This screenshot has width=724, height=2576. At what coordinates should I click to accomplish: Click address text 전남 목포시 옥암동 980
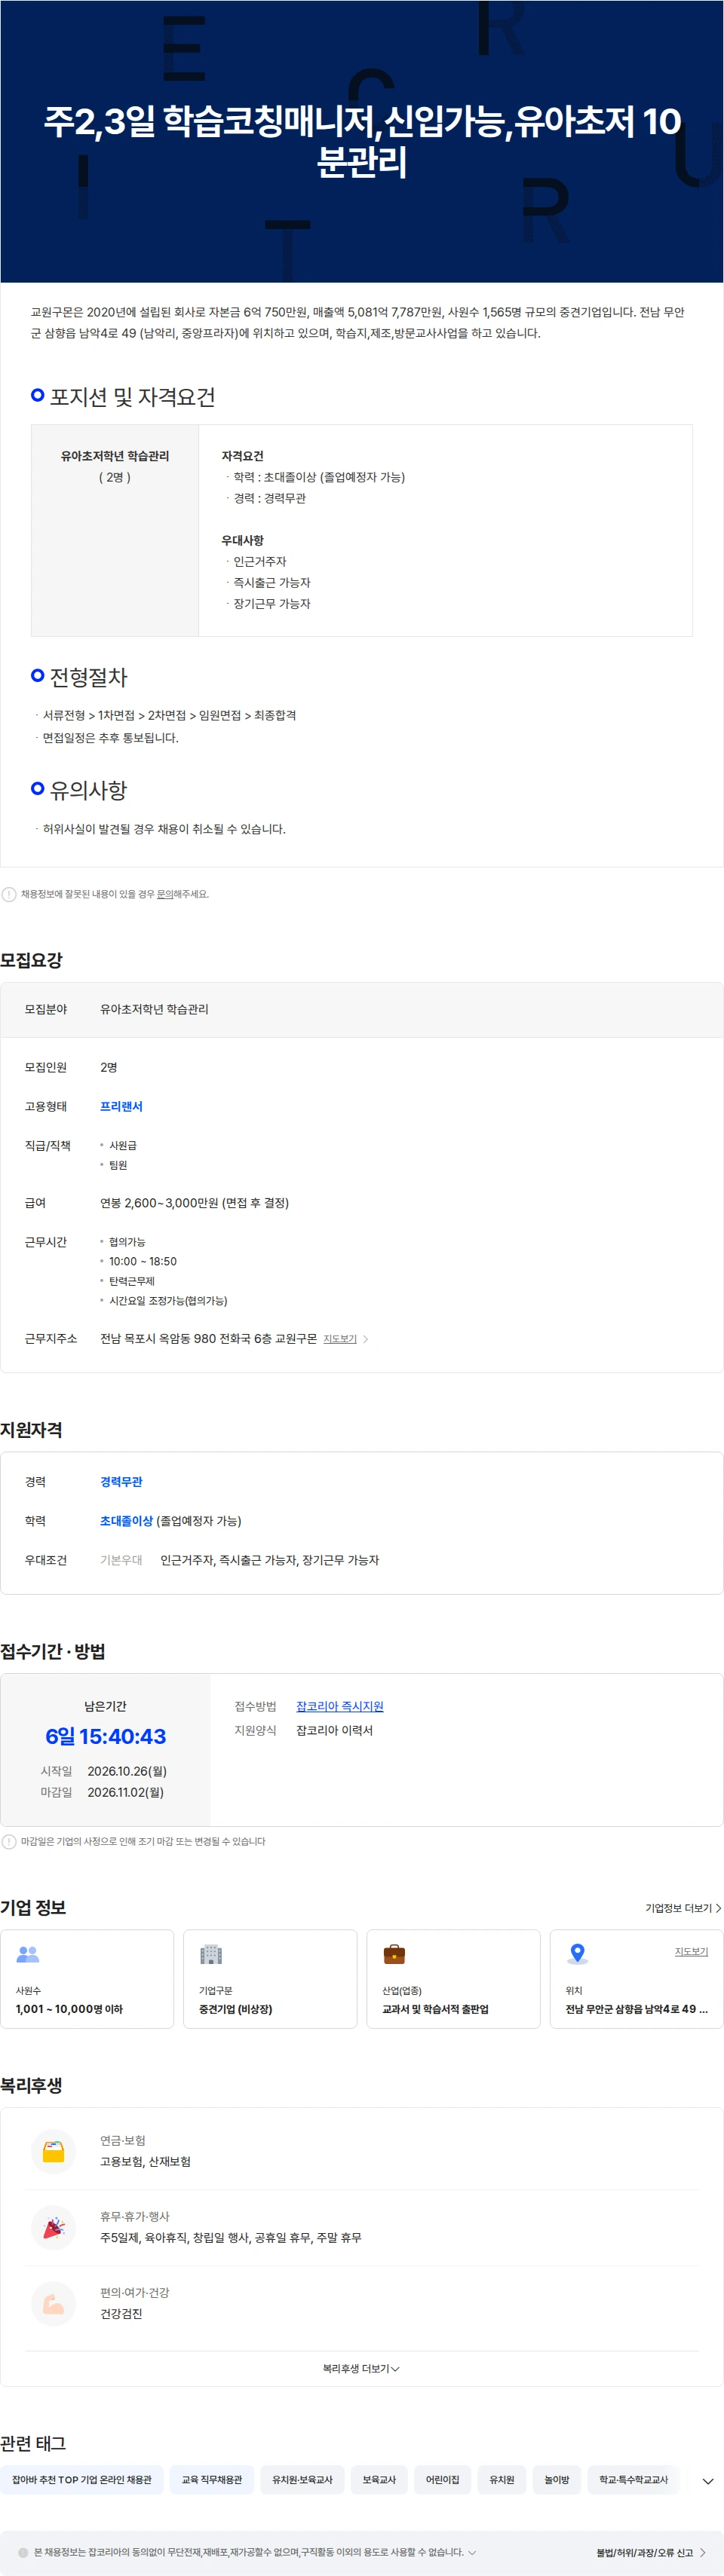208,1338
